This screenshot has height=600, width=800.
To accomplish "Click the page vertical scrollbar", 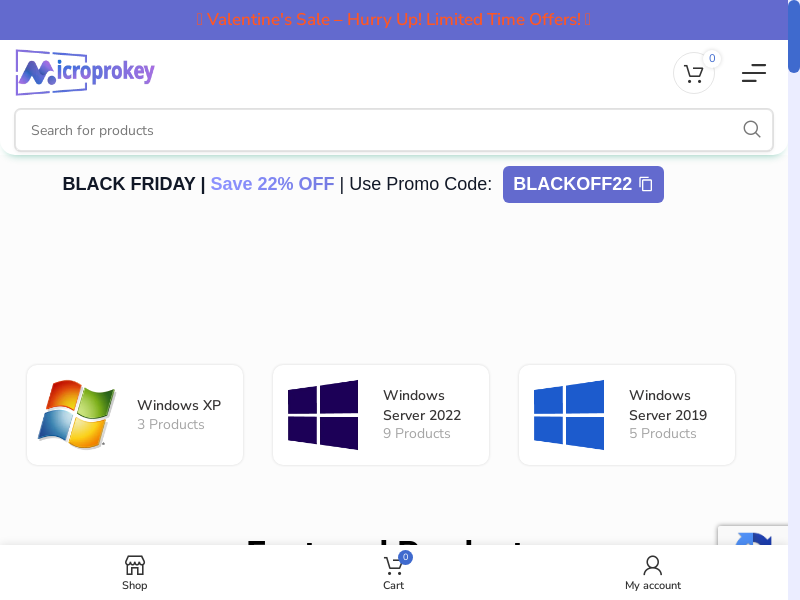I will [794, 300].
